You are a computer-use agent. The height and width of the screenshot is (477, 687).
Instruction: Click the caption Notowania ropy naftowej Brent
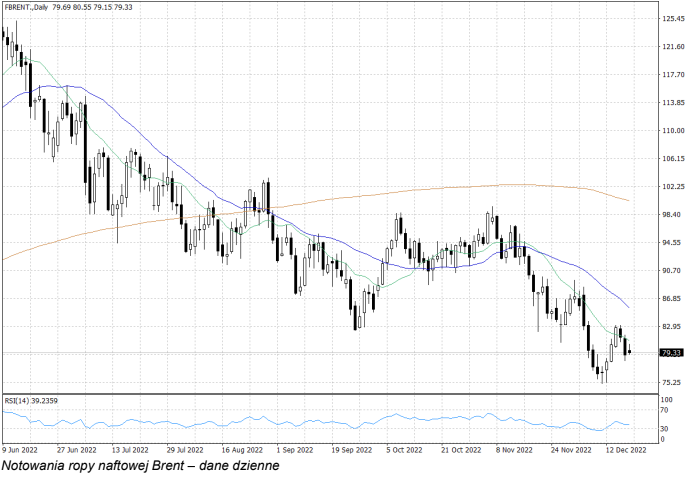(x=141, y=465)
